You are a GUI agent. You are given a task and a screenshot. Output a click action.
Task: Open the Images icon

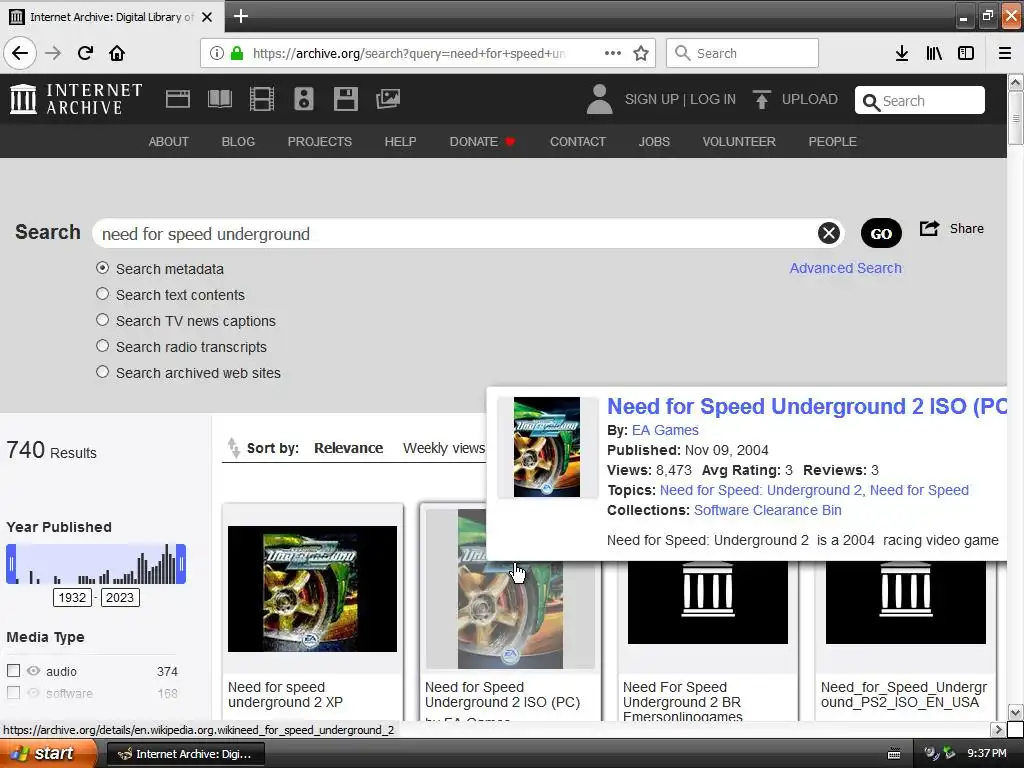[388, 99]
